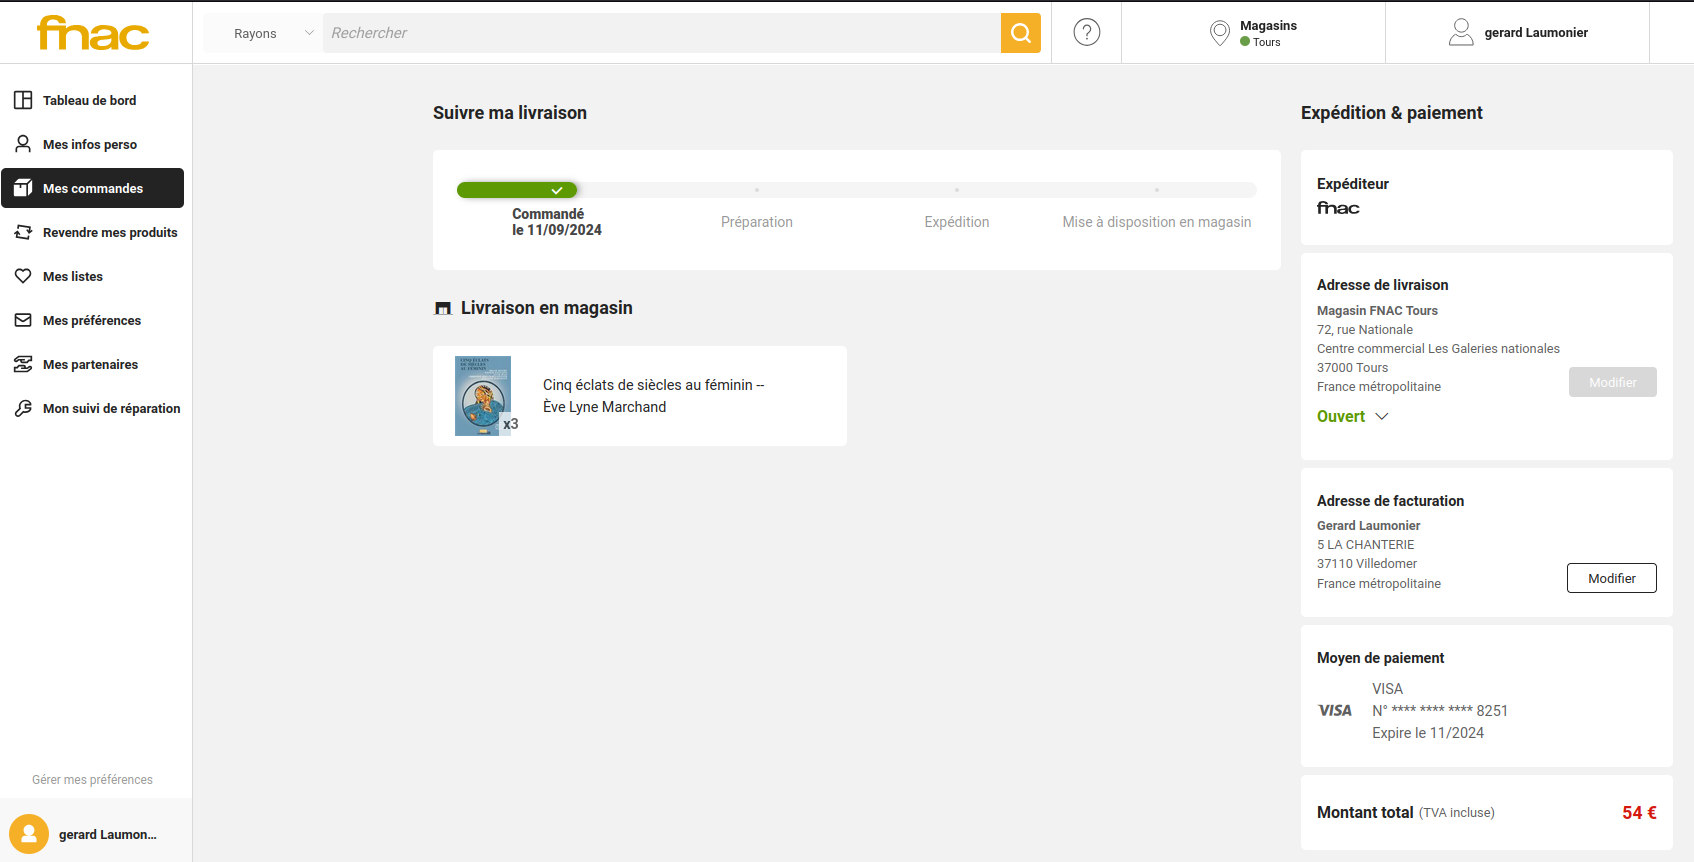1694x862 pixels.
Task: Click the green Commandé progress step
Action: click(x=517, y=190)
